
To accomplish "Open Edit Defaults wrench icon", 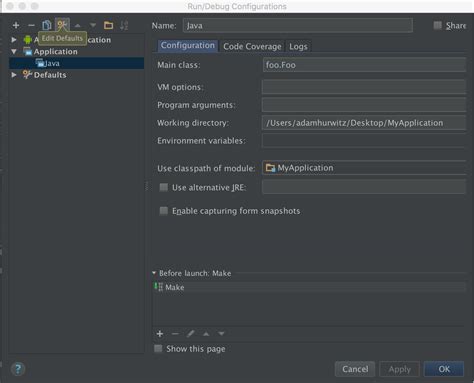I will click(x=62, y=25).
